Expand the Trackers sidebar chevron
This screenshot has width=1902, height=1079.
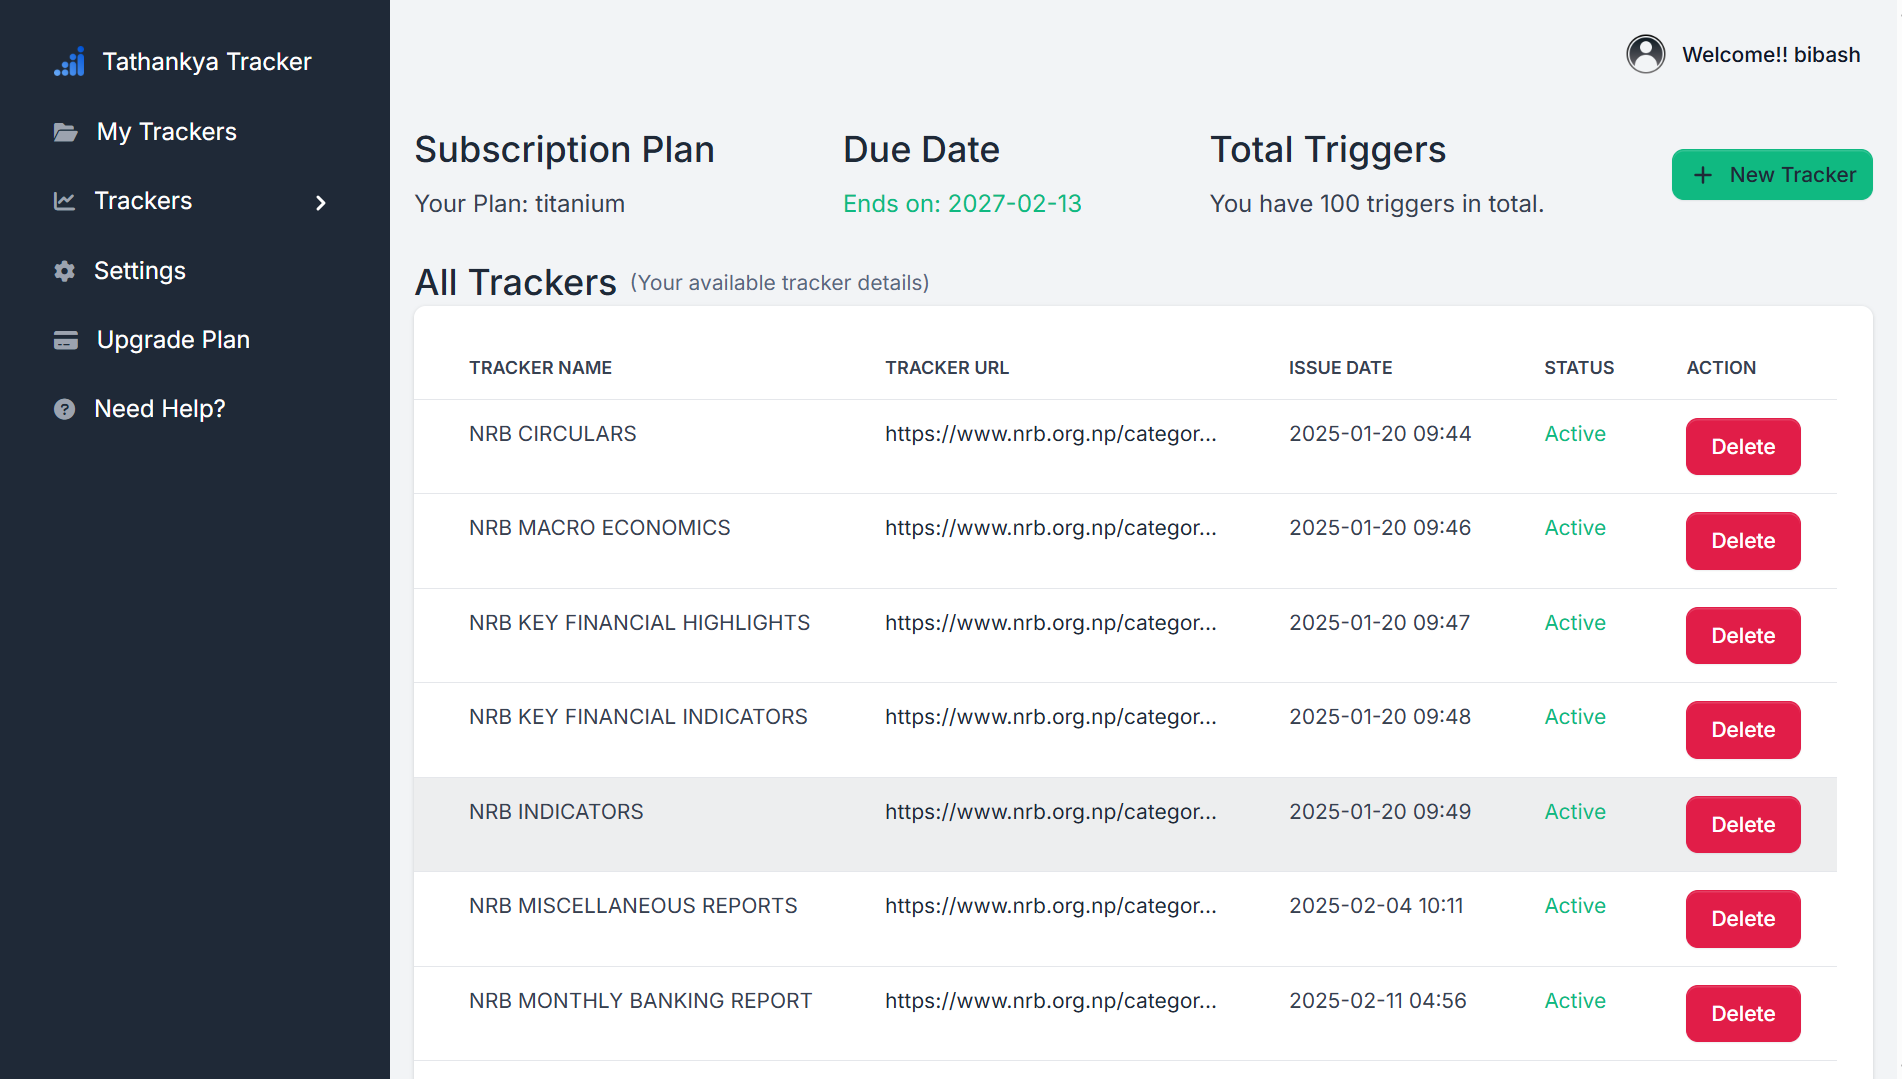(321, 202)
